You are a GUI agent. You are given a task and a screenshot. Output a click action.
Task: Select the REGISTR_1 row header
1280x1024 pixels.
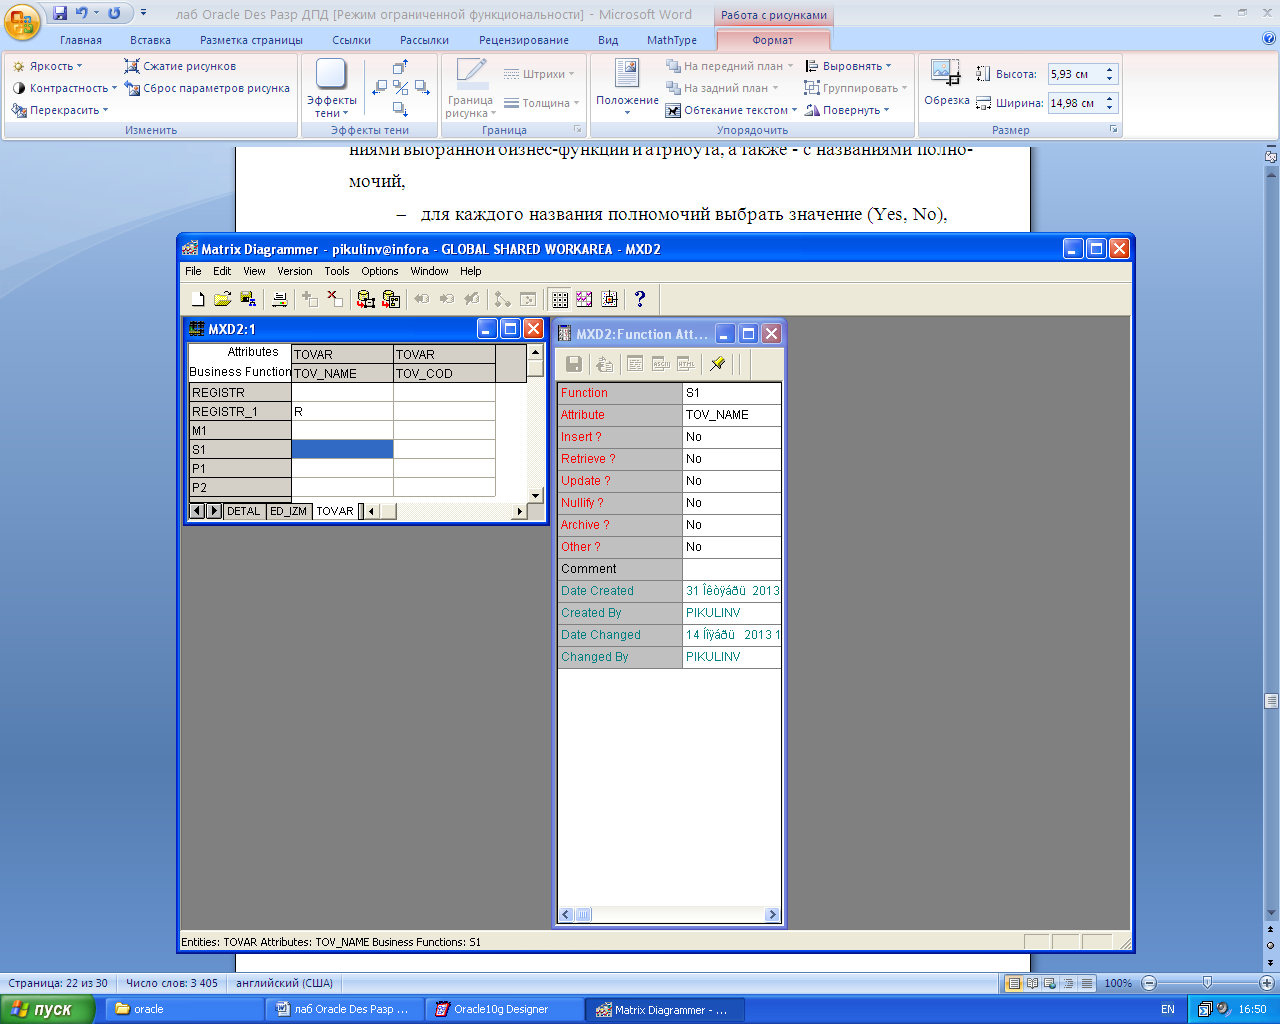(240, 412)
